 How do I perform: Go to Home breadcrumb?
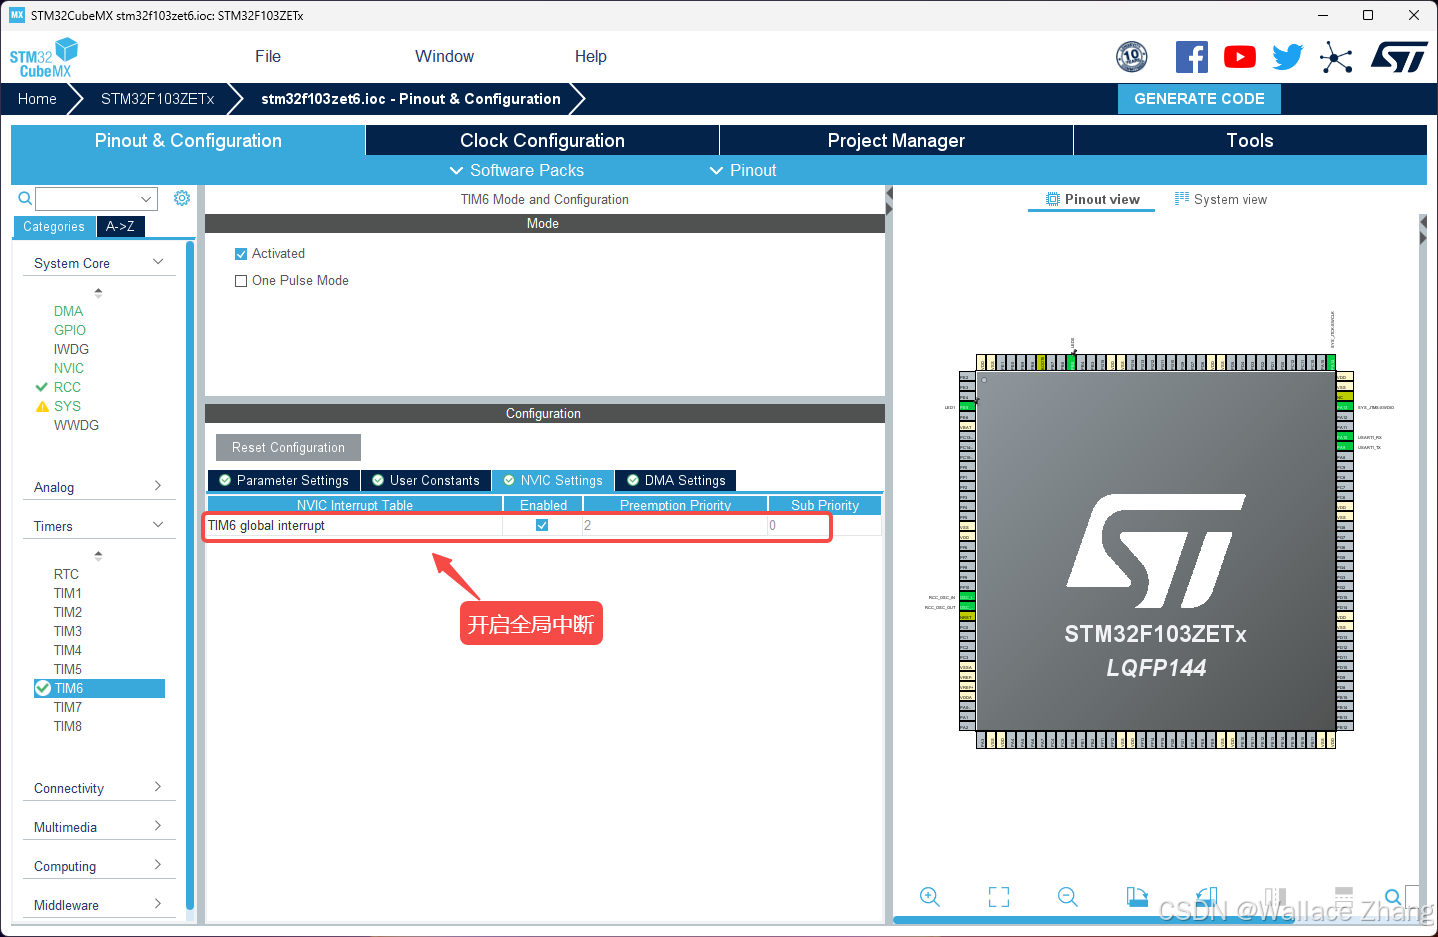[37, 99]
